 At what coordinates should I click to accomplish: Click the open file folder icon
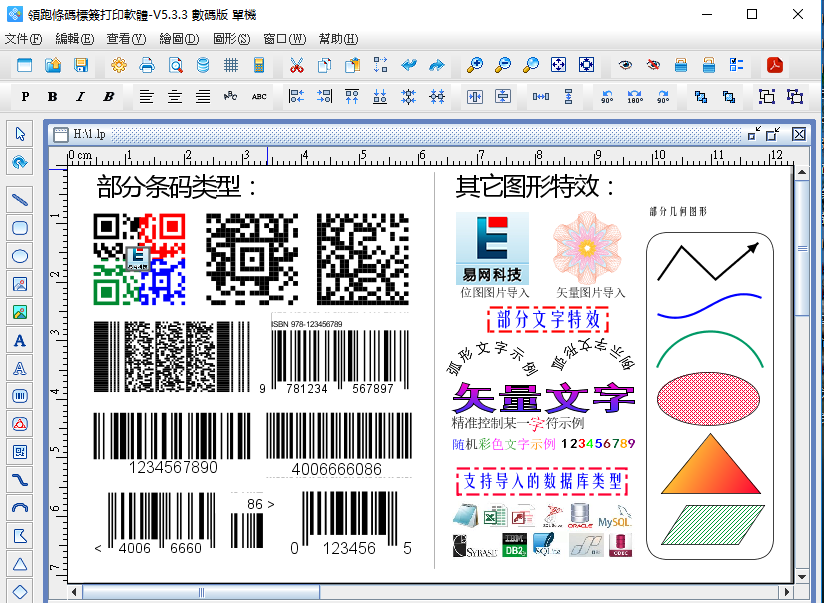tap(53, 65)
